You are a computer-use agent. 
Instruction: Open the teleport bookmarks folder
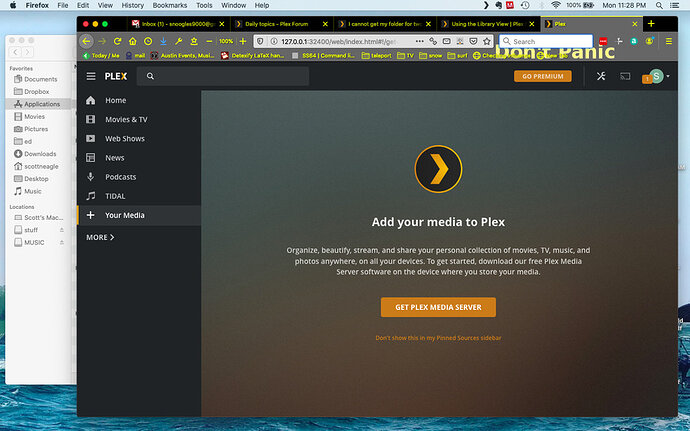pos(376,55)
